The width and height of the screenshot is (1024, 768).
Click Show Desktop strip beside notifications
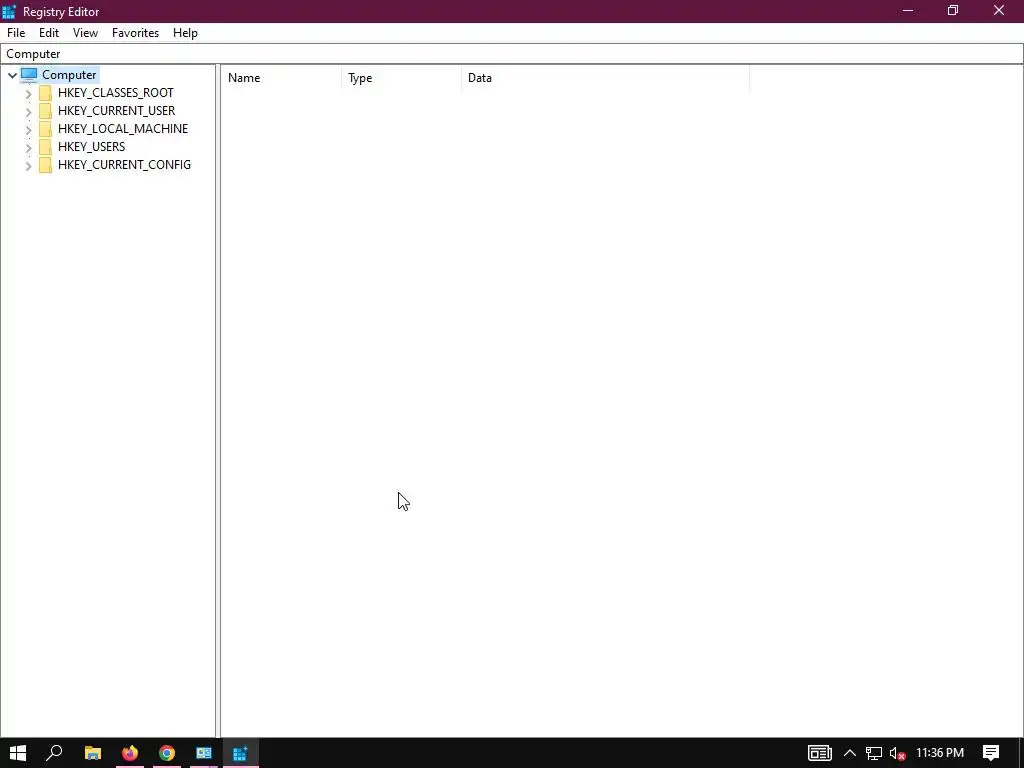coord(1021,753)
